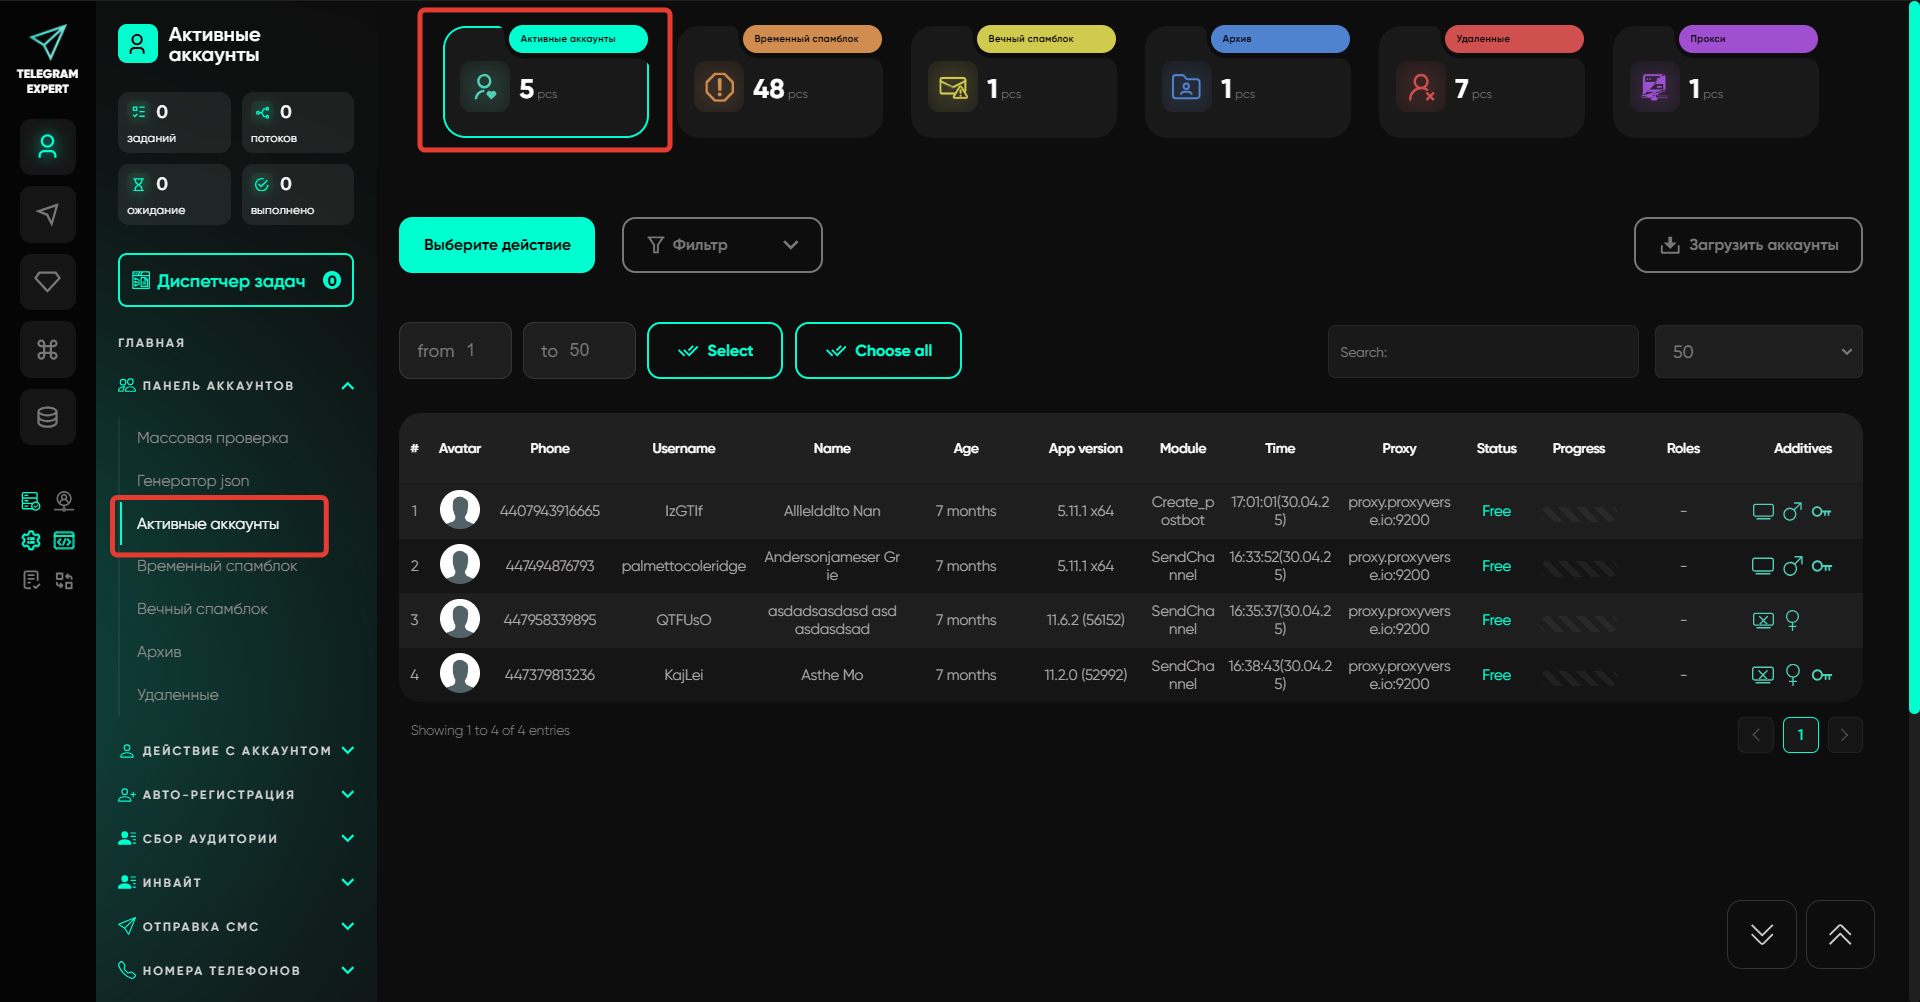Viewport: 1920px width, 1002px height.
Task: Click the double-chevron scroll down button
Action: pos(1761,935)
